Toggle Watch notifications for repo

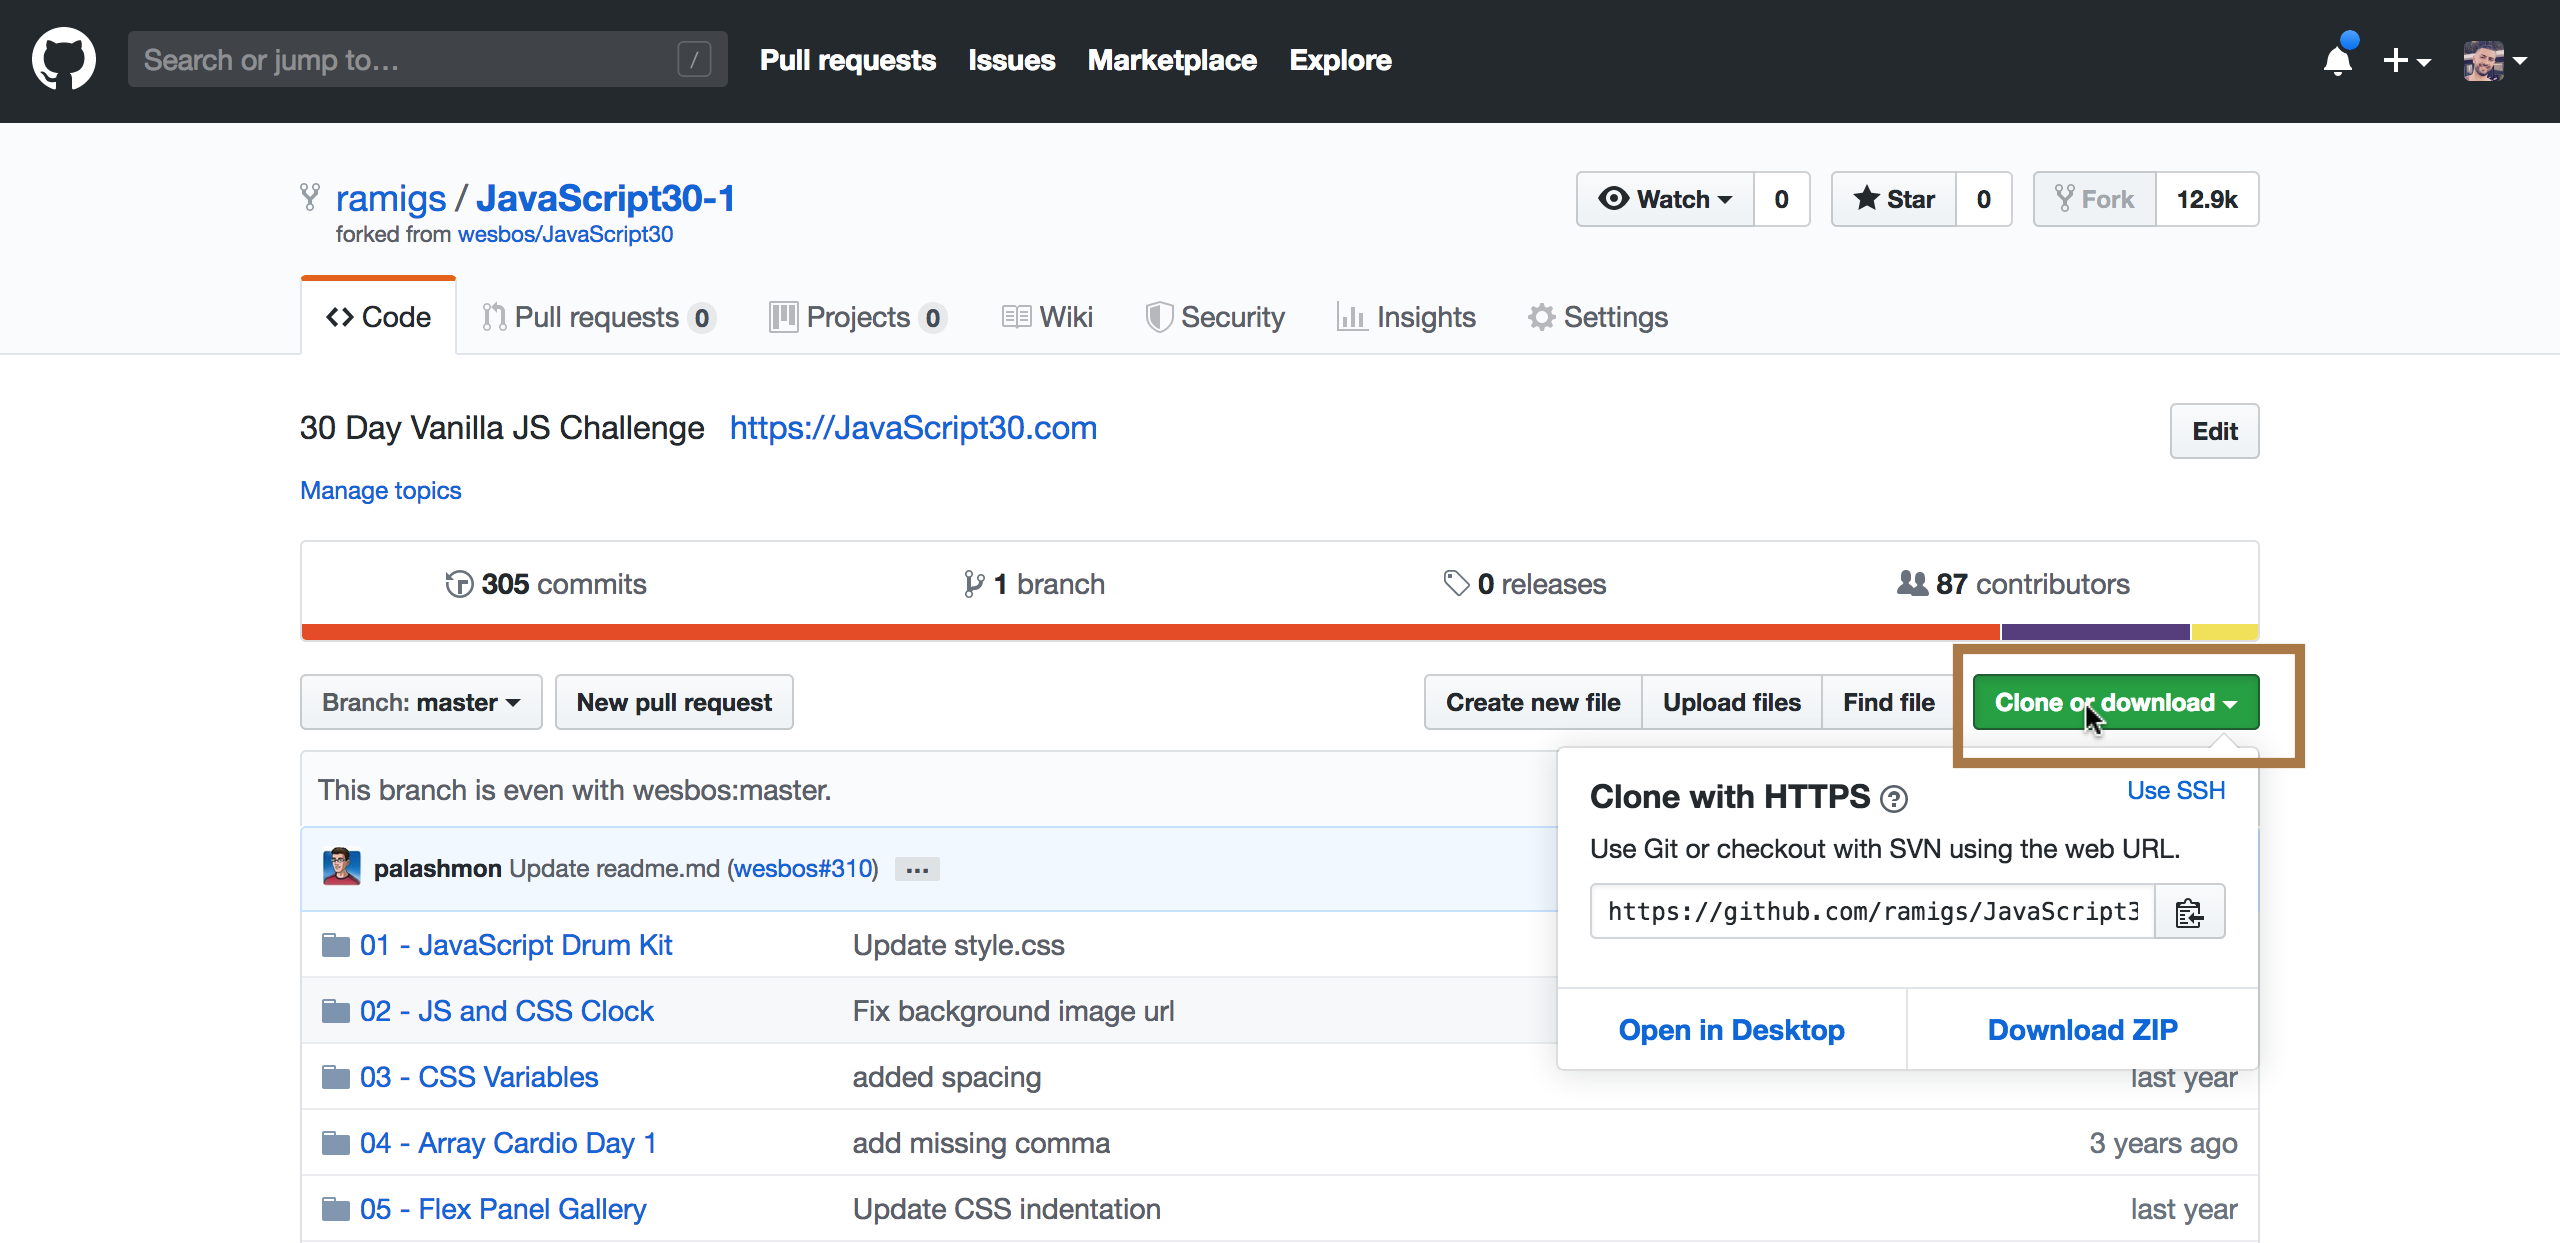click(1665, 198)
